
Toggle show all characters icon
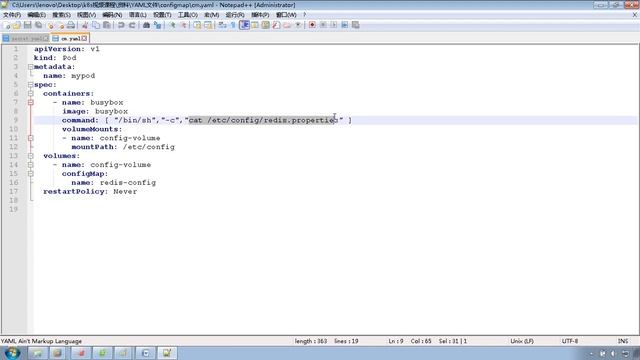tap(233, 25)
